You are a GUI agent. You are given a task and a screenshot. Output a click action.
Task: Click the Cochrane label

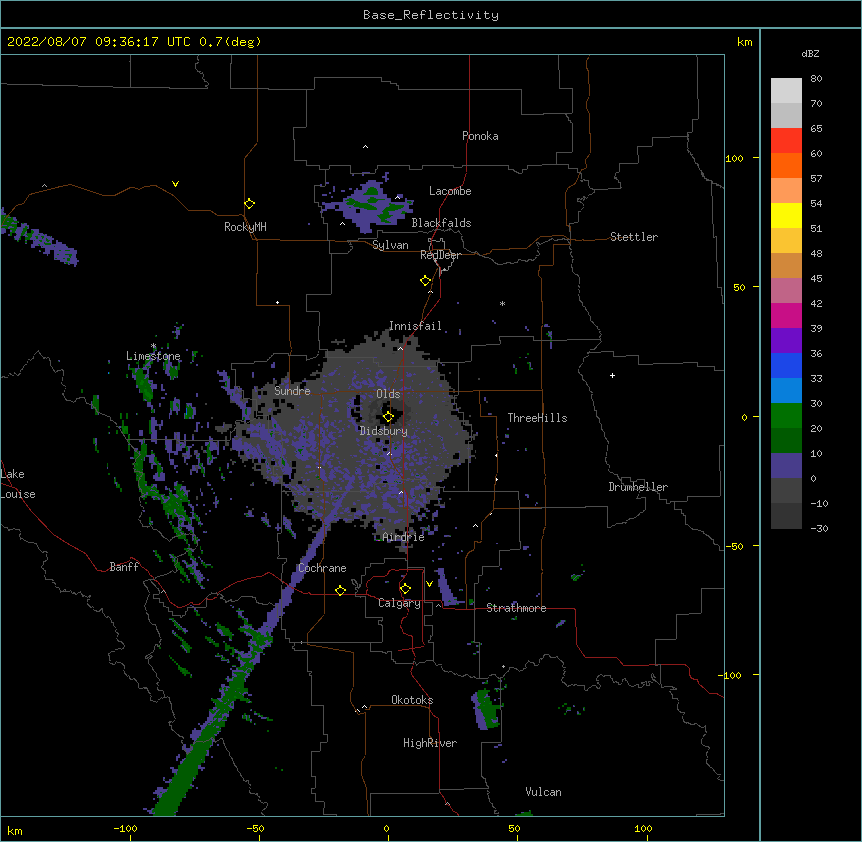(322, 568)
